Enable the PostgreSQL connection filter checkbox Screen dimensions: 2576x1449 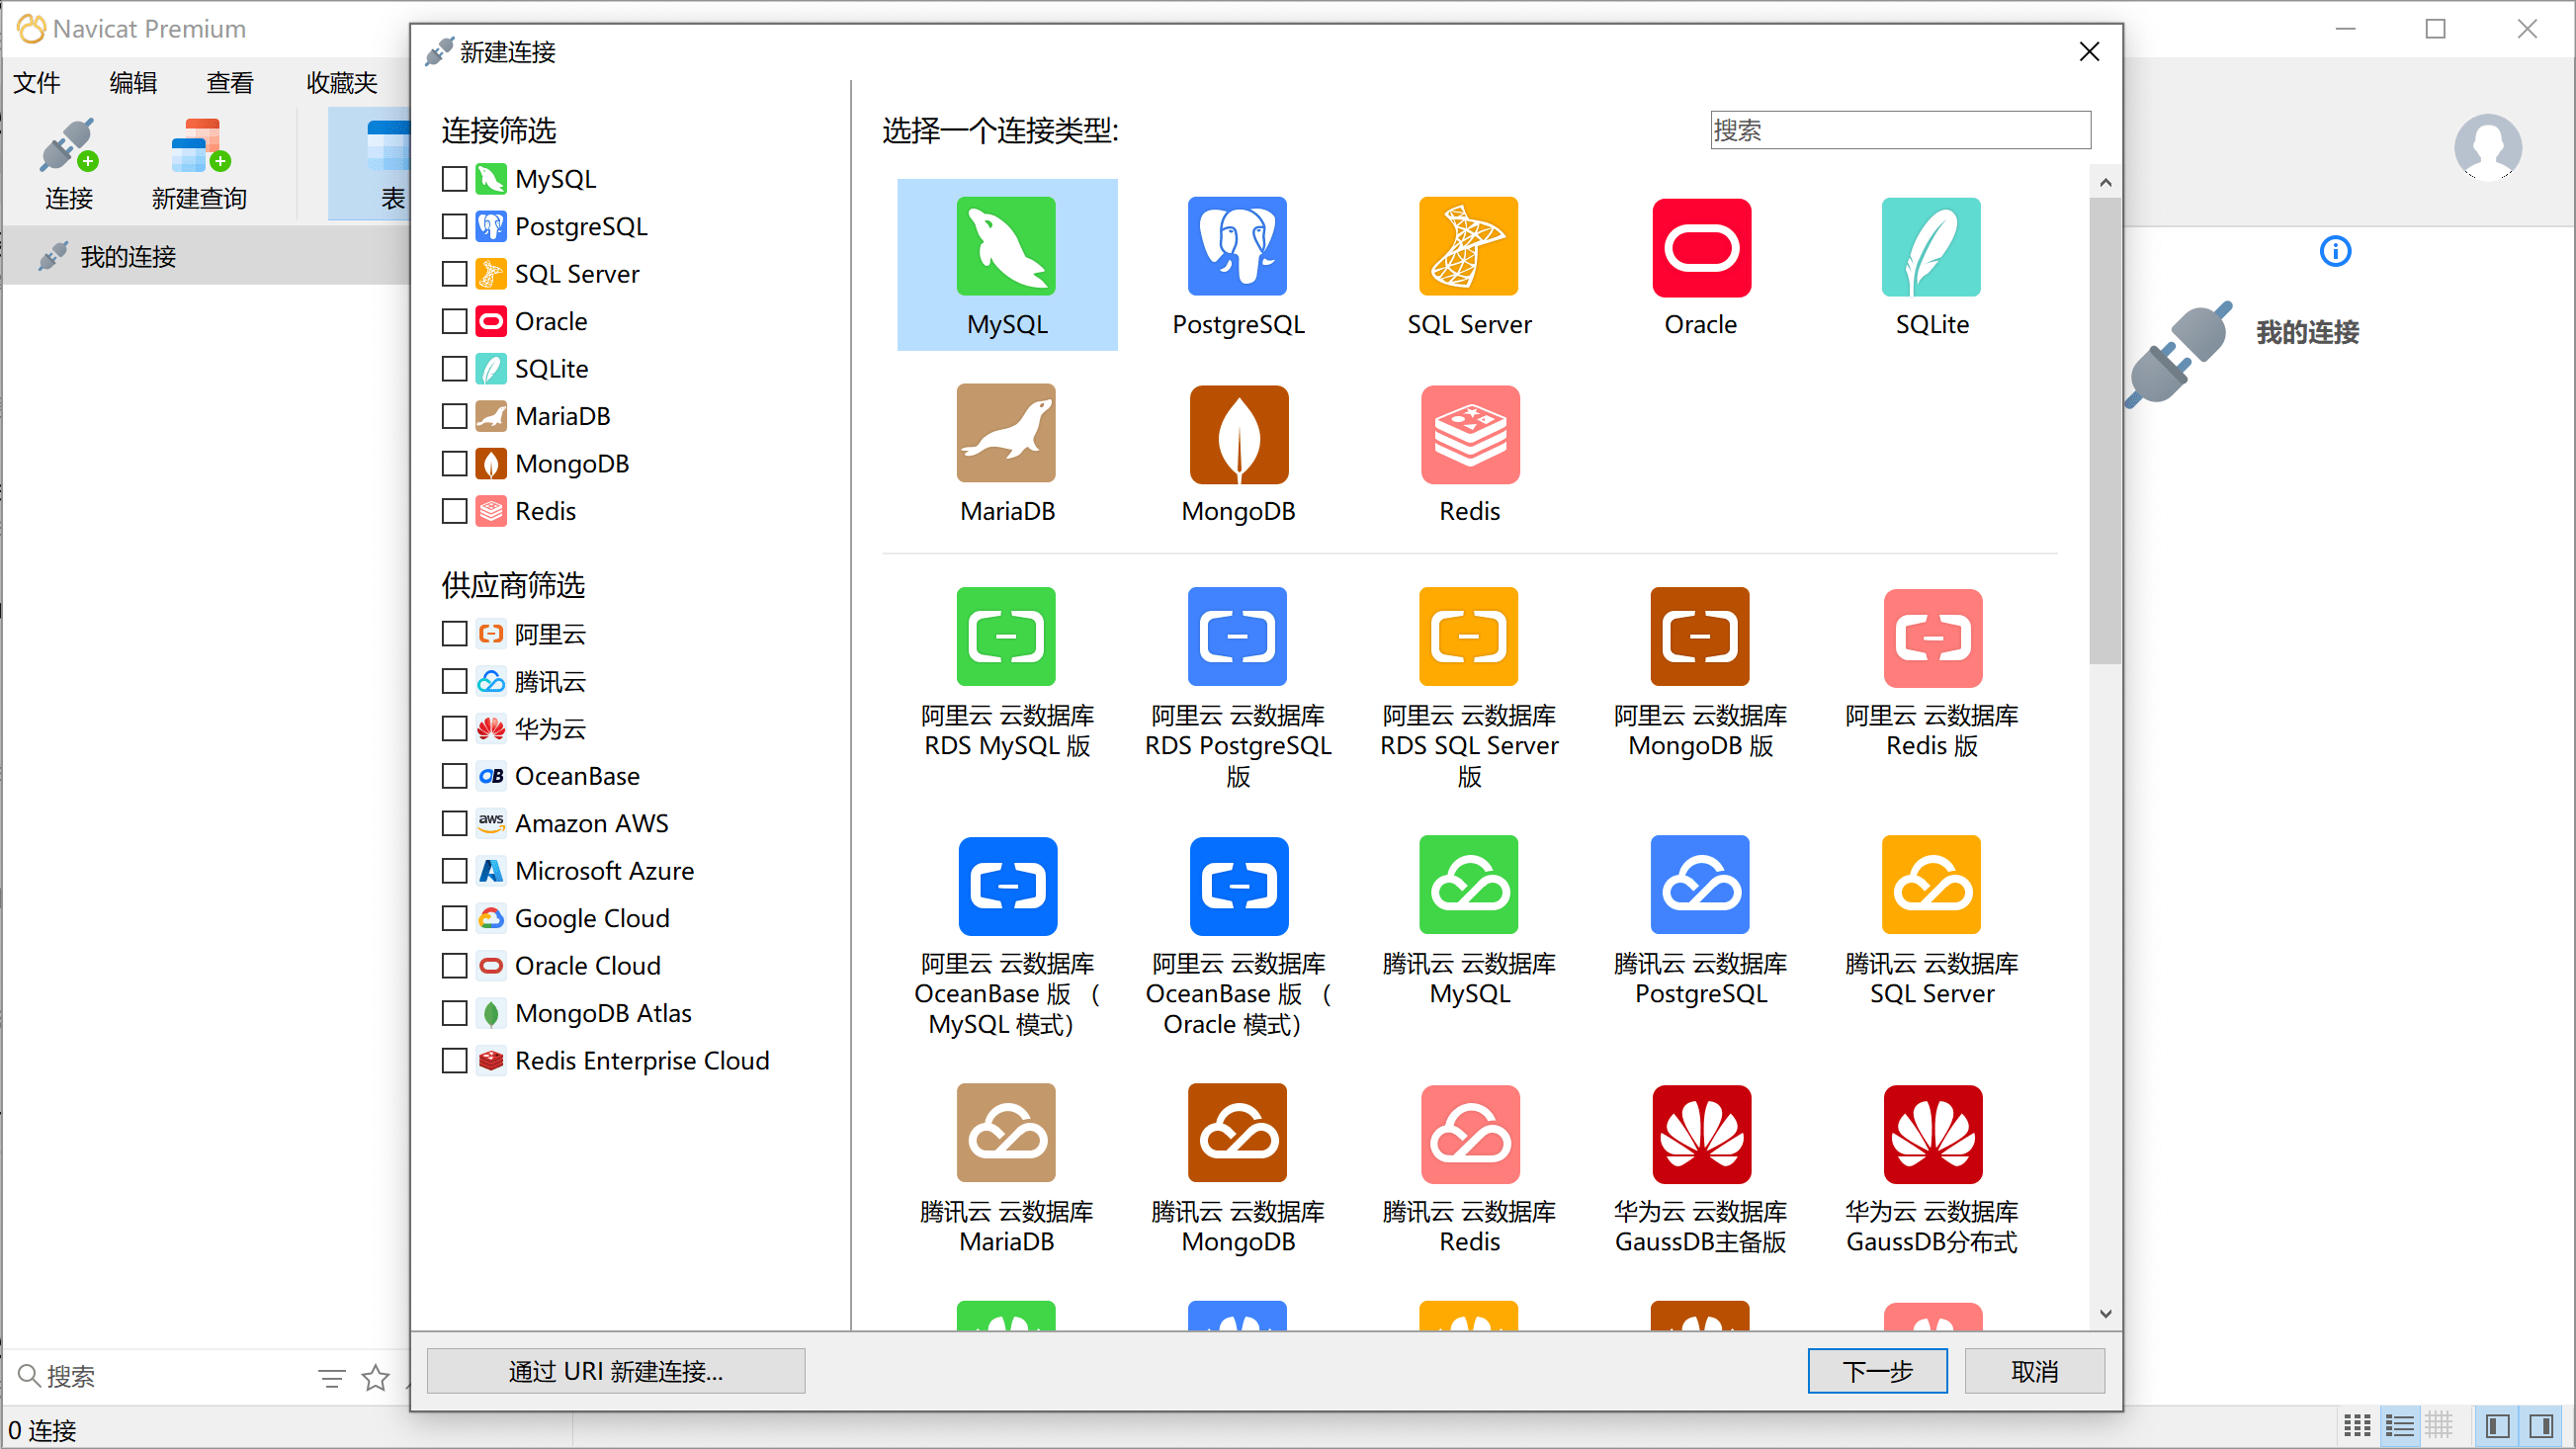[454, 226]
